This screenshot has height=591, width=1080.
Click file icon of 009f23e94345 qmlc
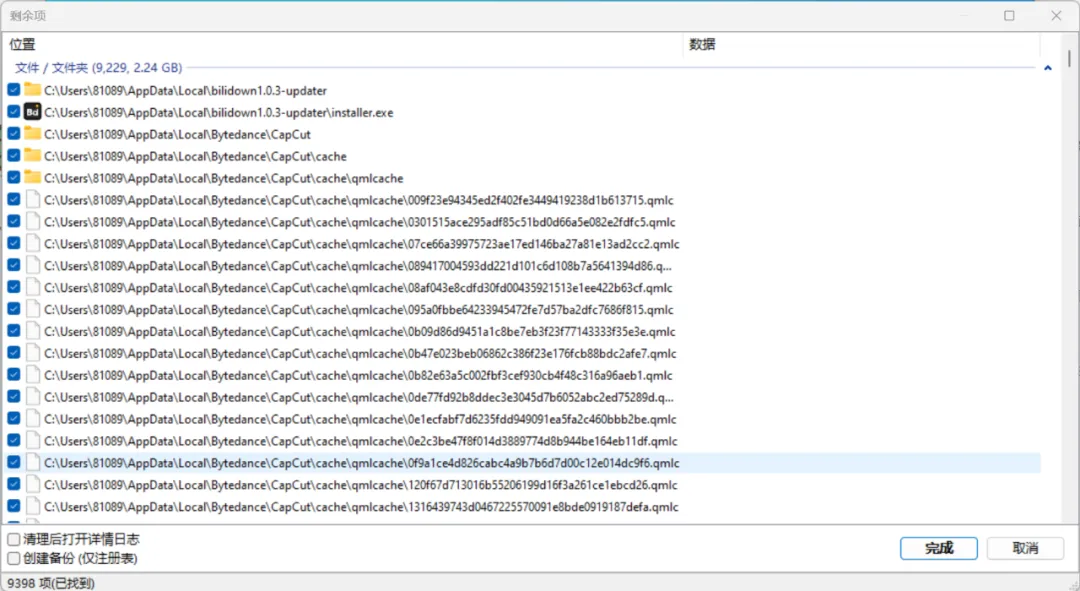coord(32,200)
